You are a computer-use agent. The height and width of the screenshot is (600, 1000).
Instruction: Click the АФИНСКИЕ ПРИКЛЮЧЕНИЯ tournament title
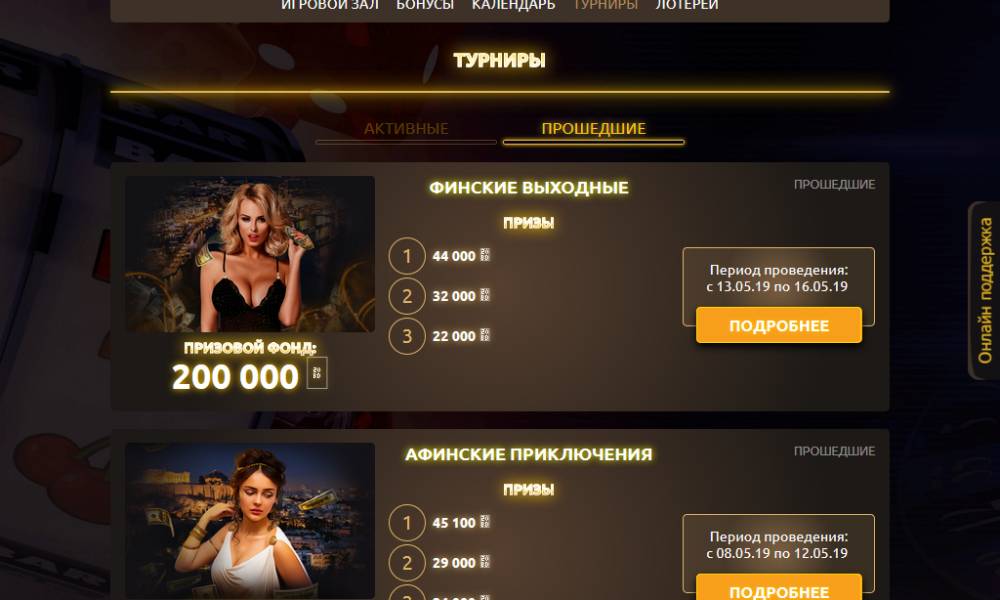[528, 454]
